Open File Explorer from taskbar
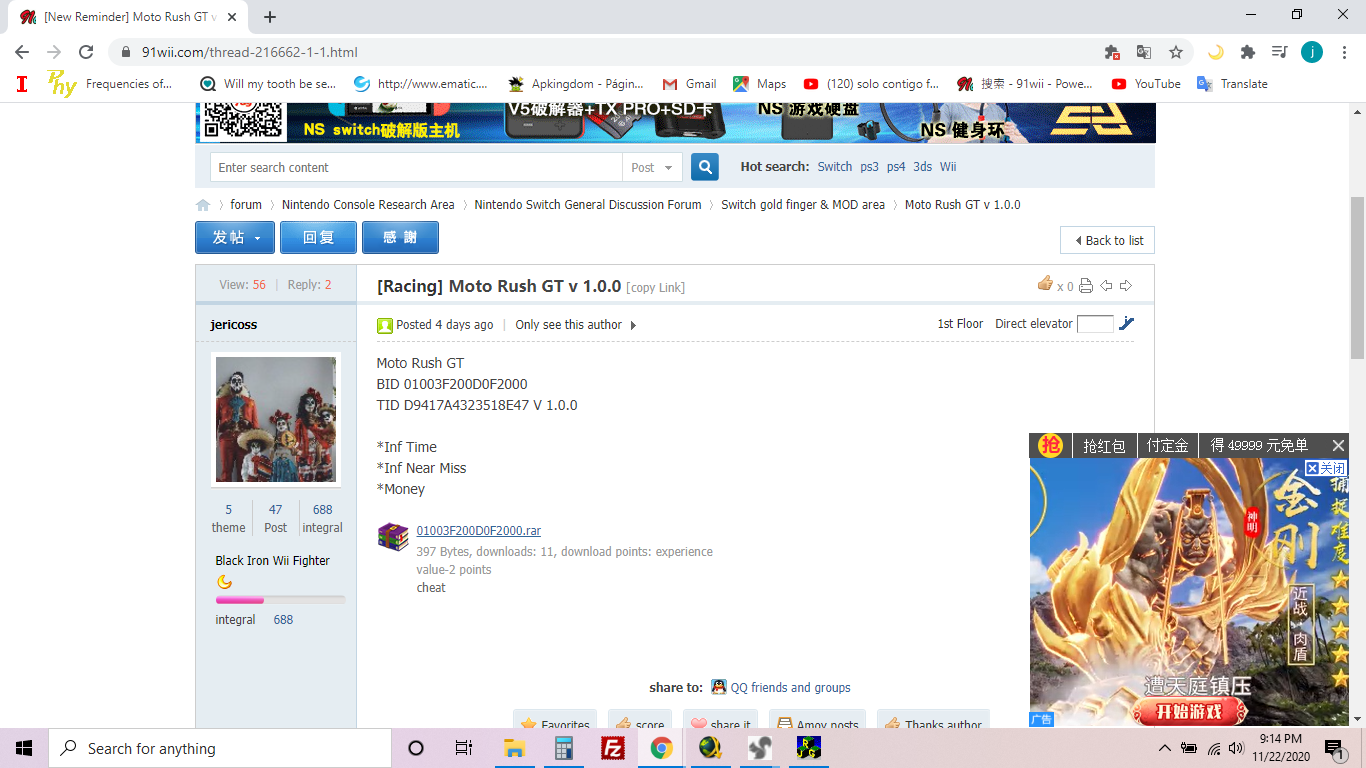 pyautogui.click(x=514, y=748)
